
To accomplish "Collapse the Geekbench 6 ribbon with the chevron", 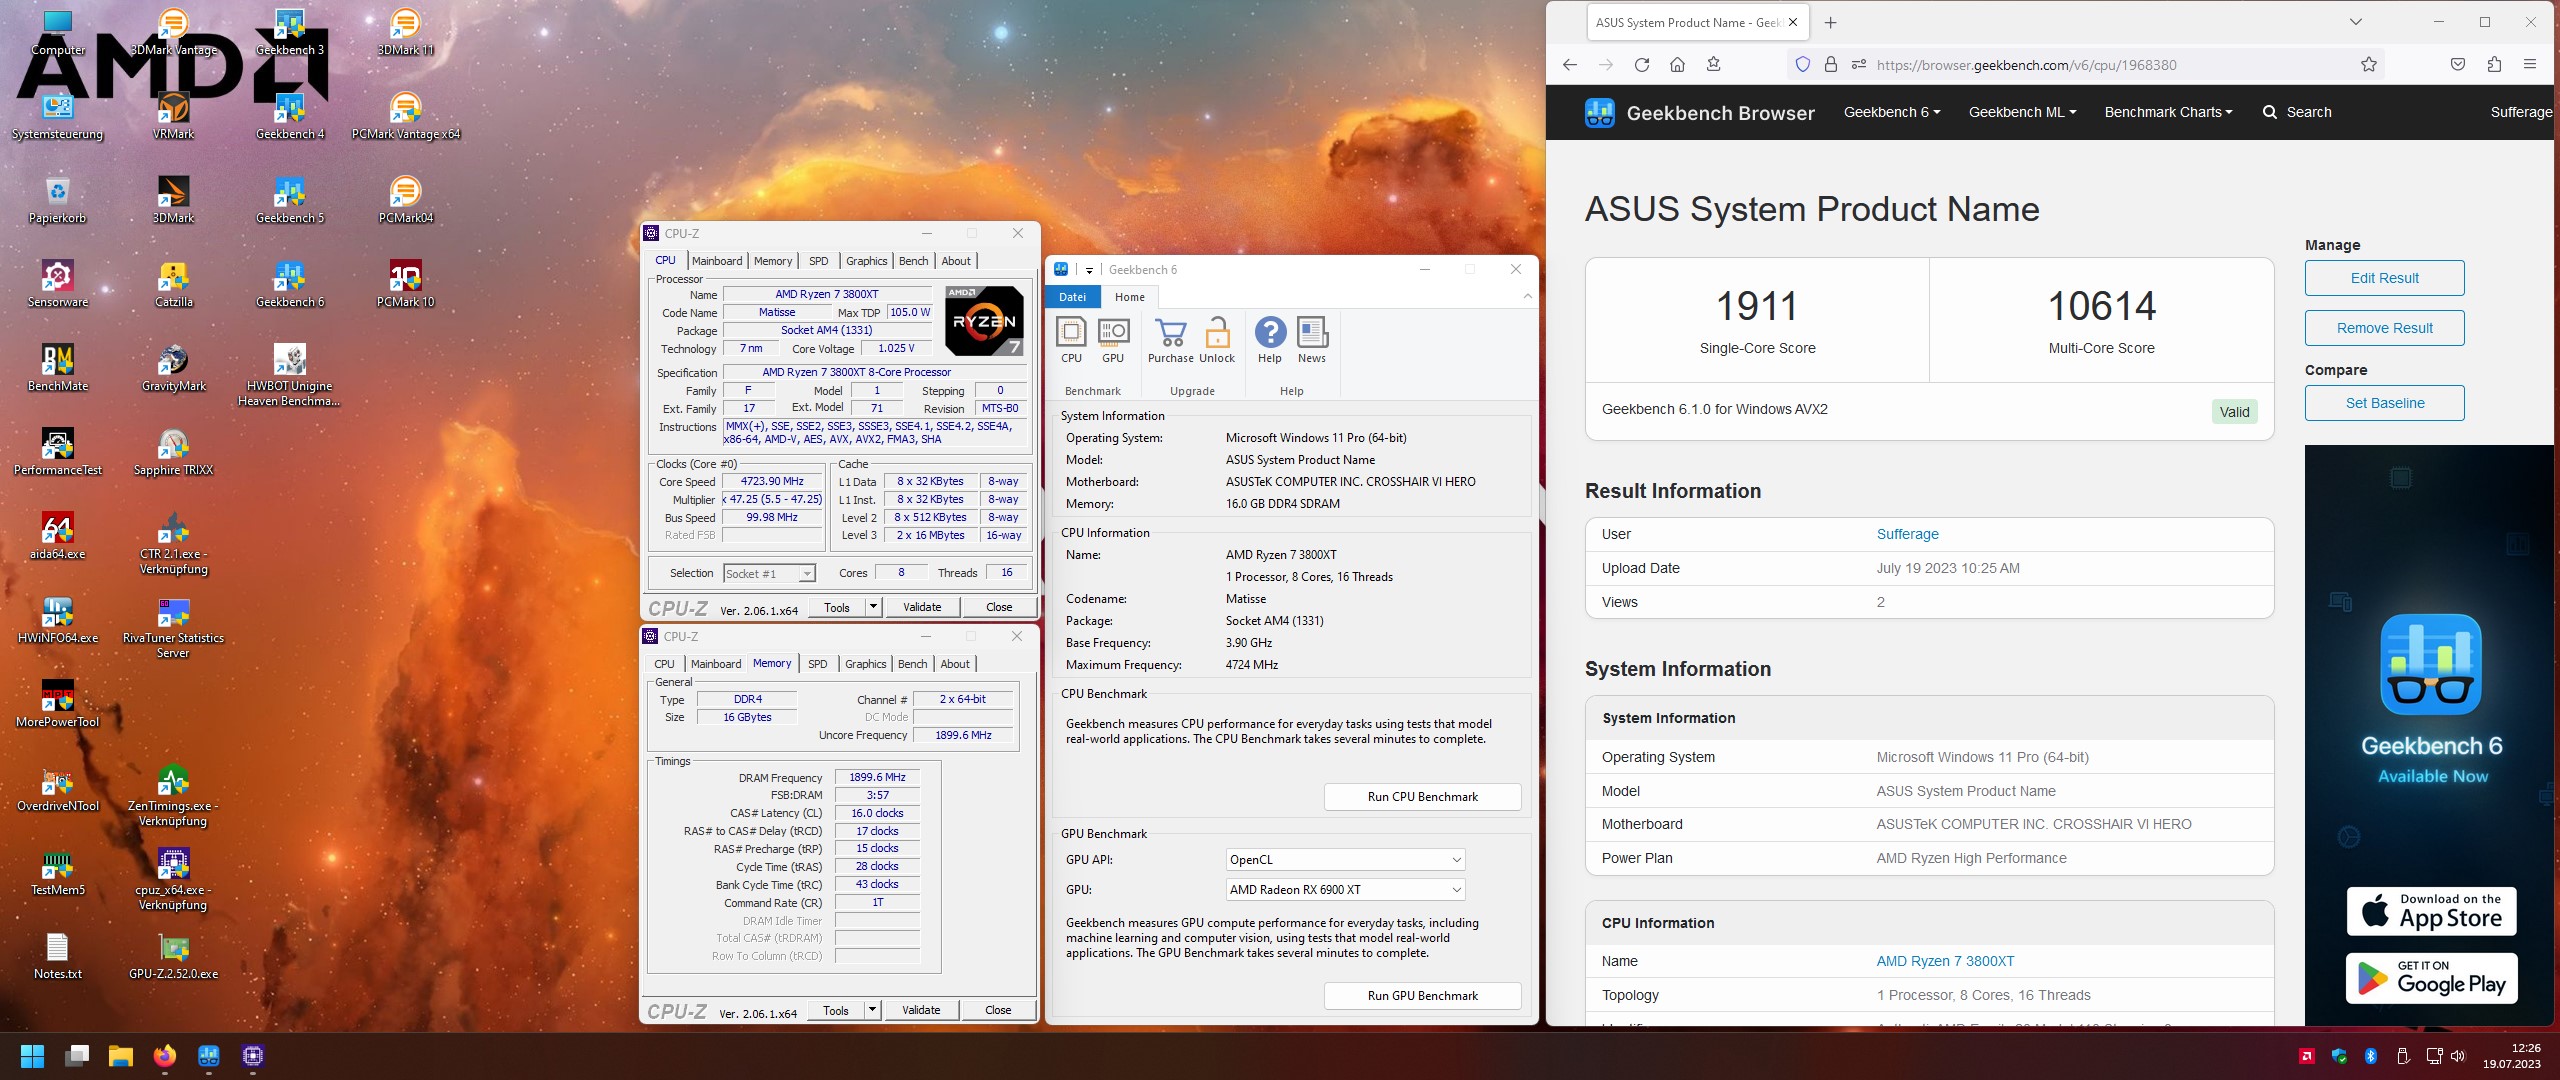I will point(1527,296).
